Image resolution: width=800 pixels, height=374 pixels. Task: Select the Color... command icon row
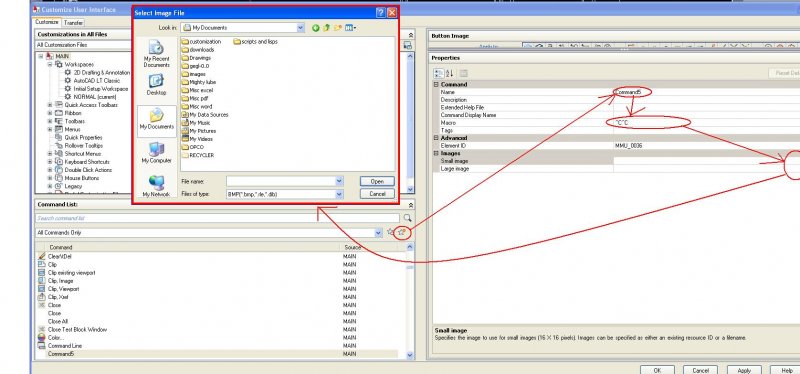click(42, 338)
